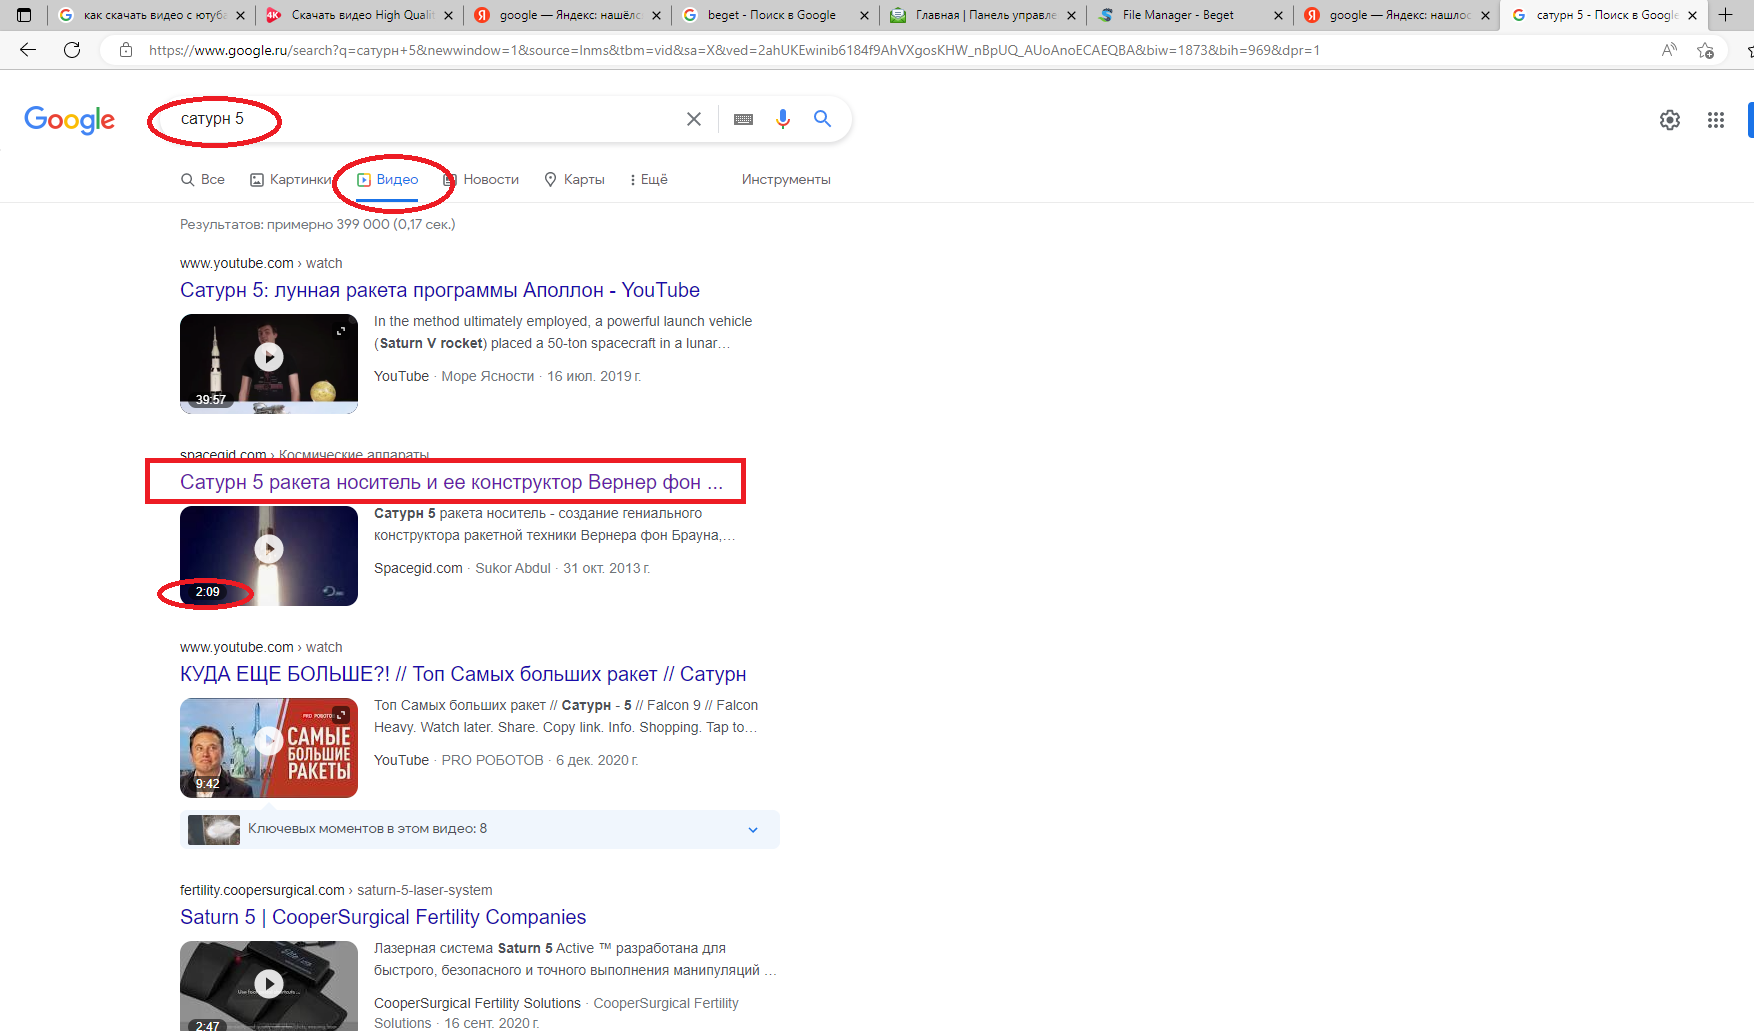
Task: Play the 2:47 CooperSurgical laser video thumbnail
Action: pyautogui.click(x=269, y=986)
